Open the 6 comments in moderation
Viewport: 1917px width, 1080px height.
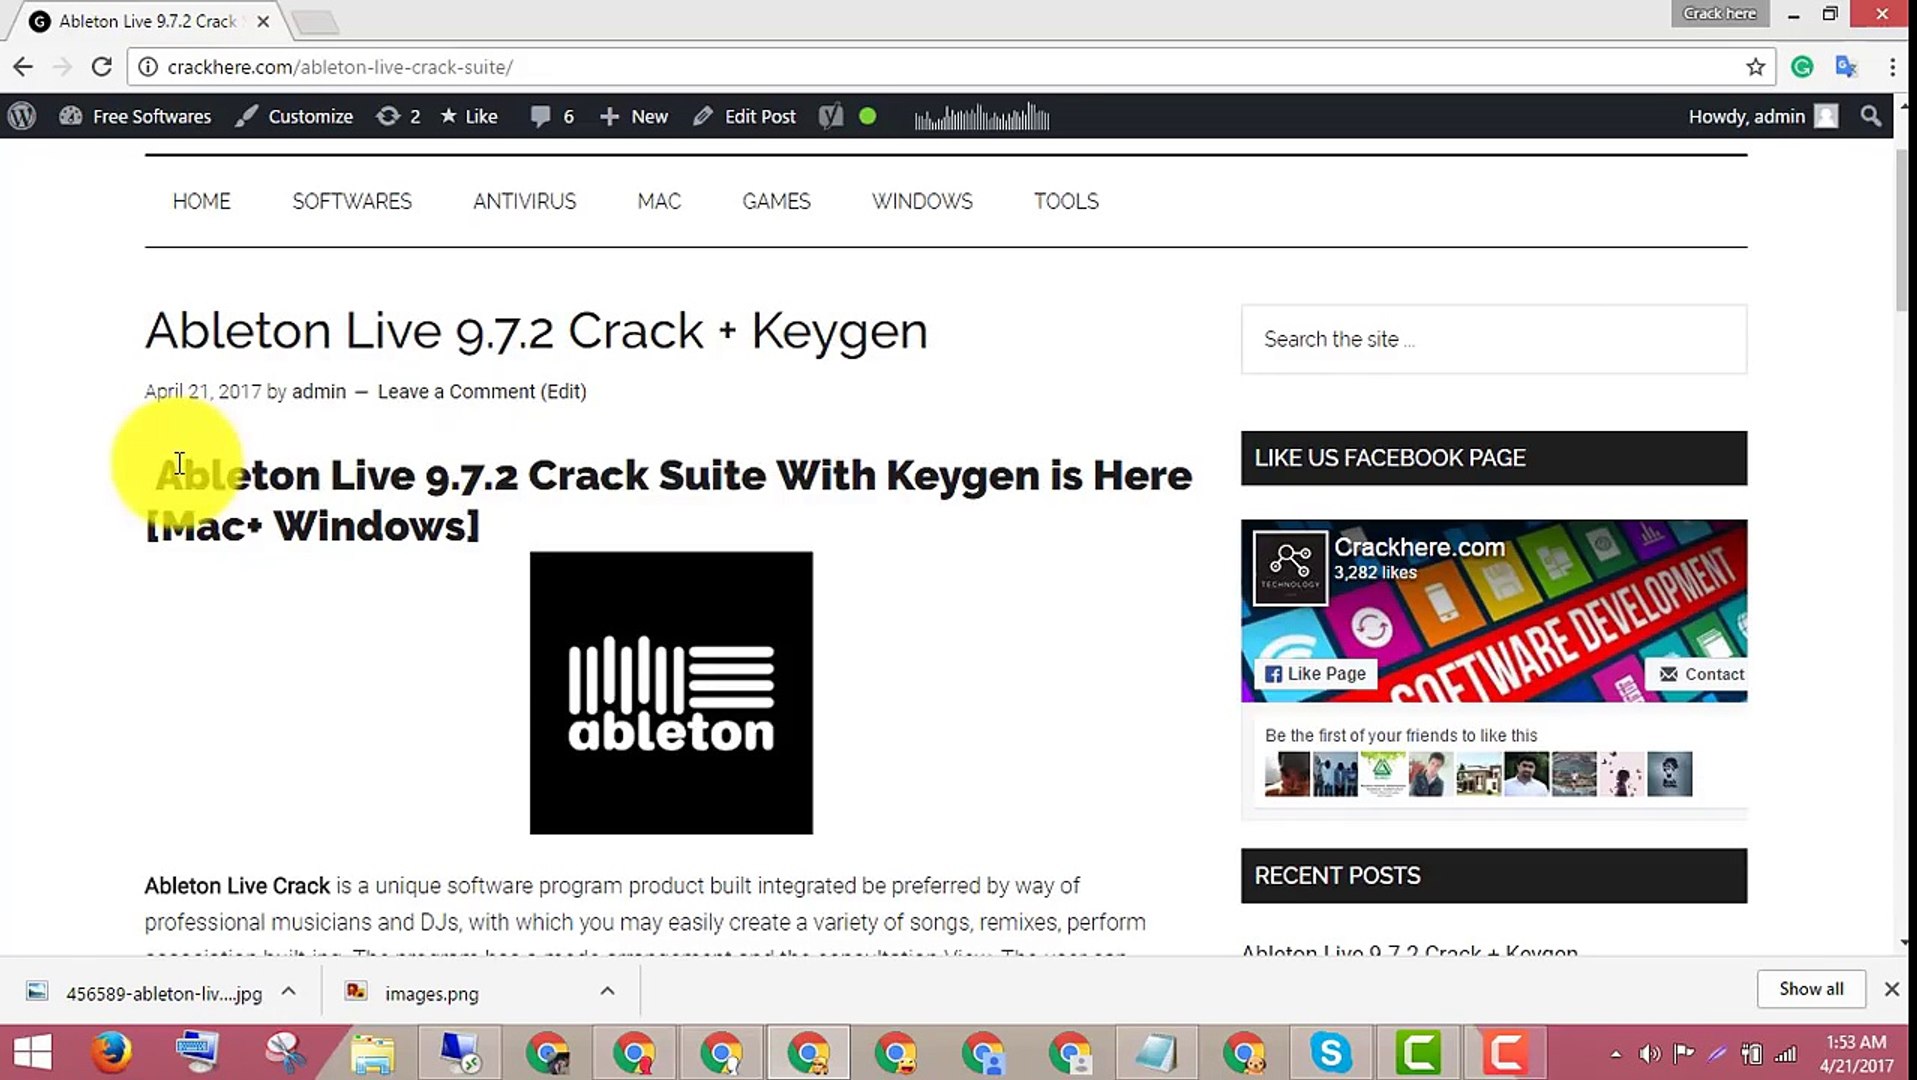(552, 117)
